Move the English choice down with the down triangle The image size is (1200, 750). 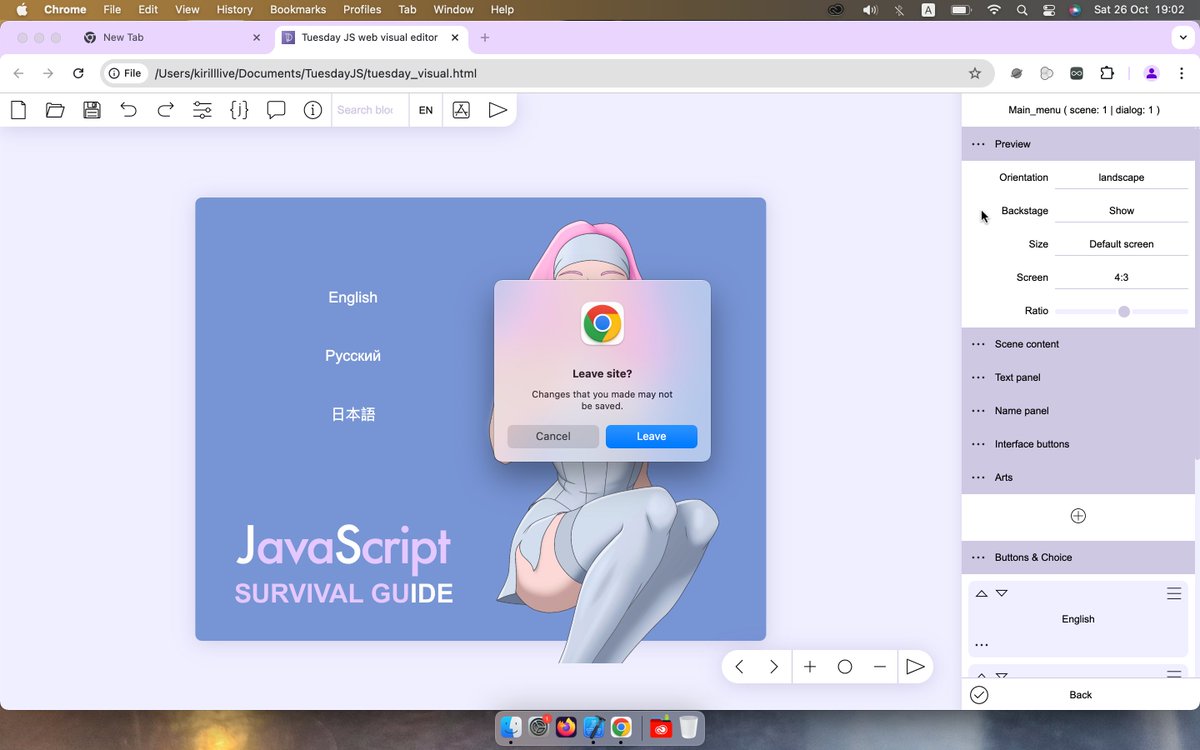pos(1001,594)
